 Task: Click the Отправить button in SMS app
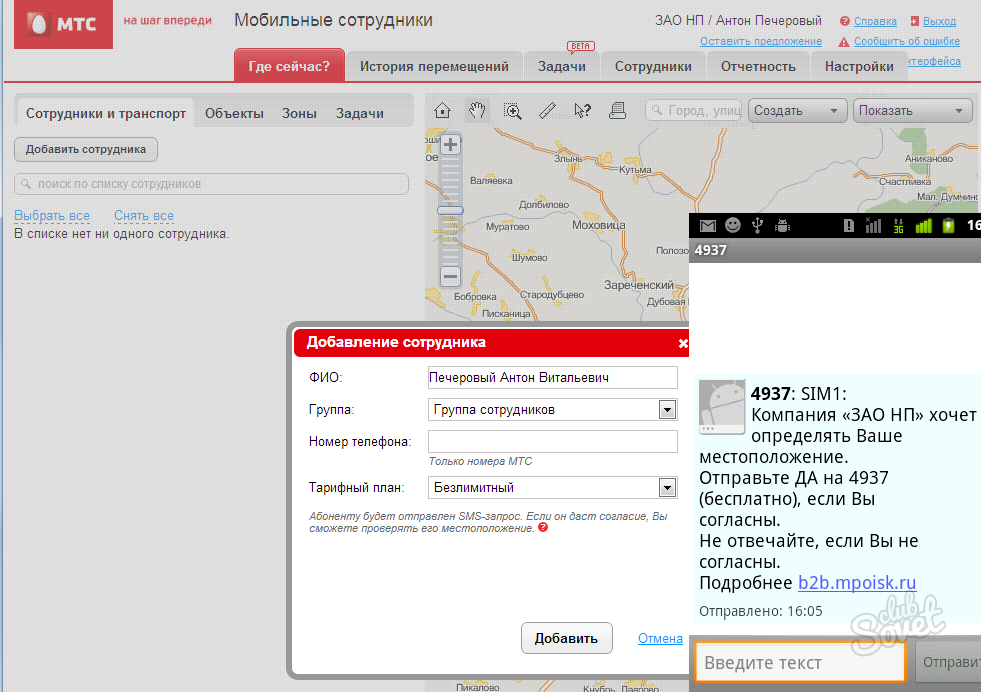950,662
